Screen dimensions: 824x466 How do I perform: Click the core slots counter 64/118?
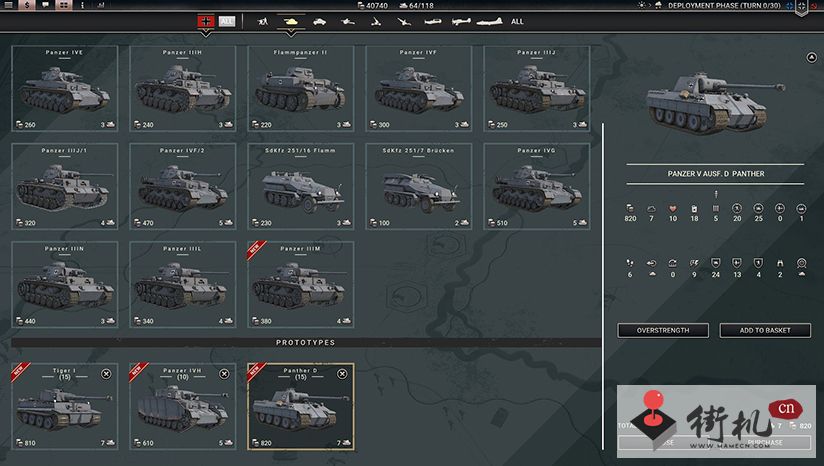point(417,5)
